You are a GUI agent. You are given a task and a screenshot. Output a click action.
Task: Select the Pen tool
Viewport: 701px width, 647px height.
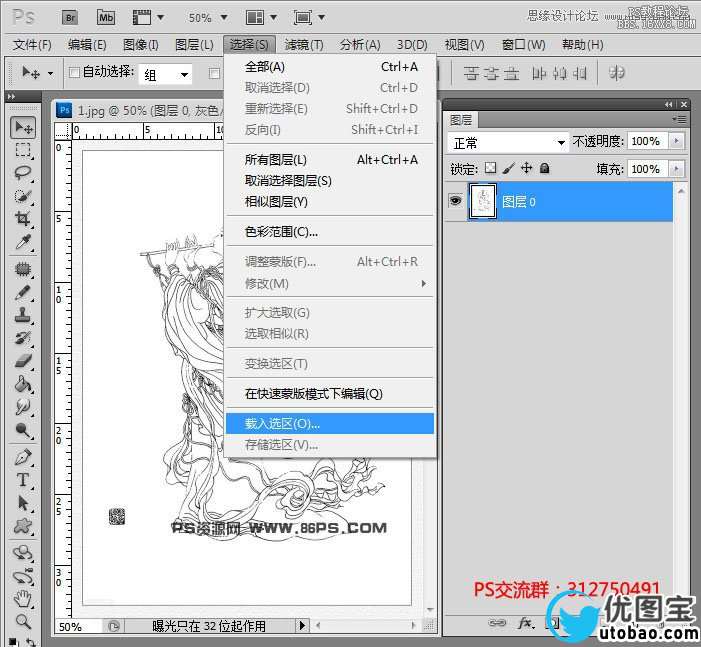23,457
